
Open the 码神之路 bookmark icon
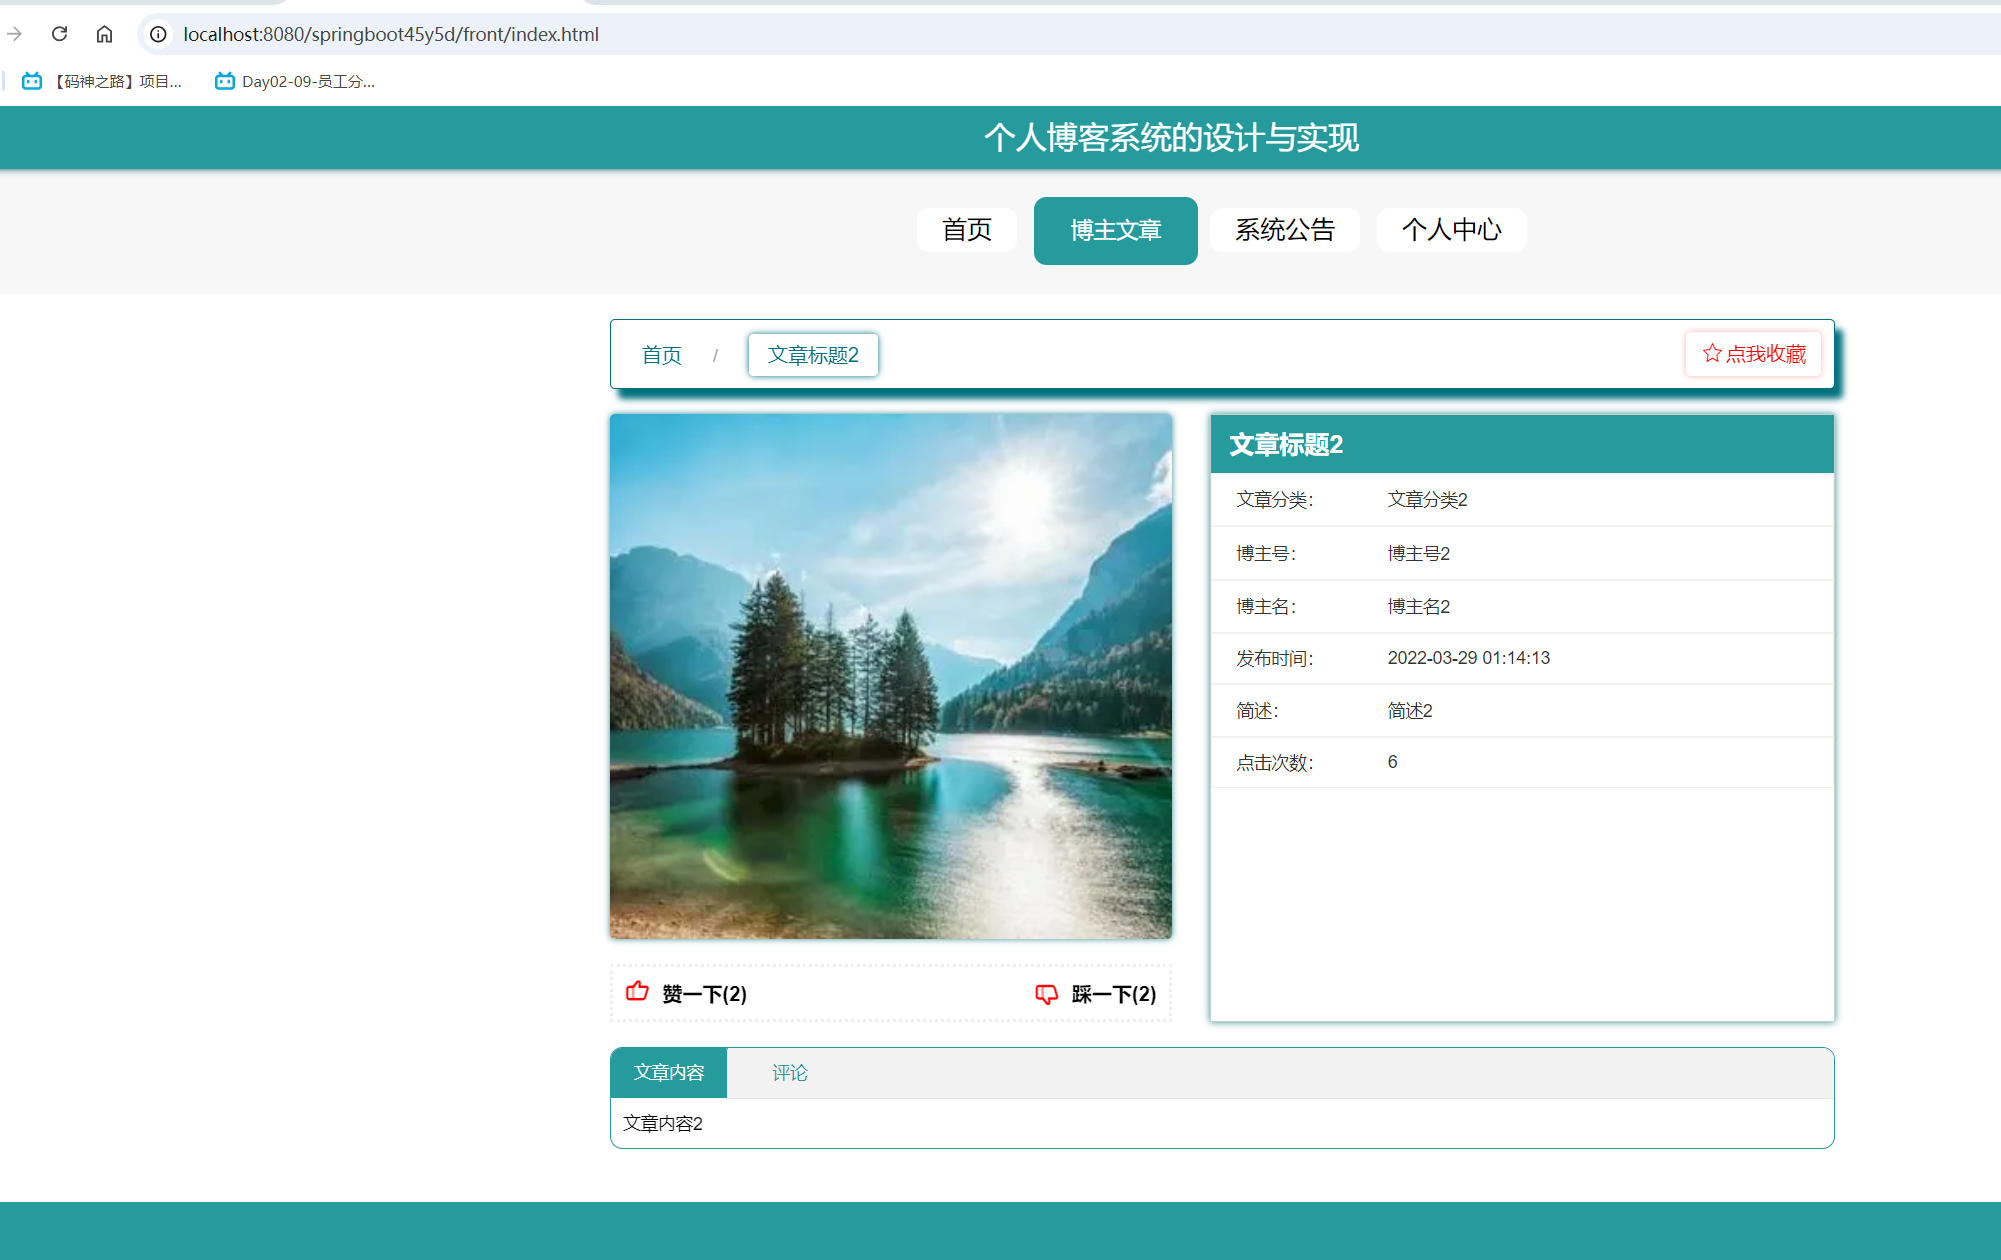click(32, 81)
